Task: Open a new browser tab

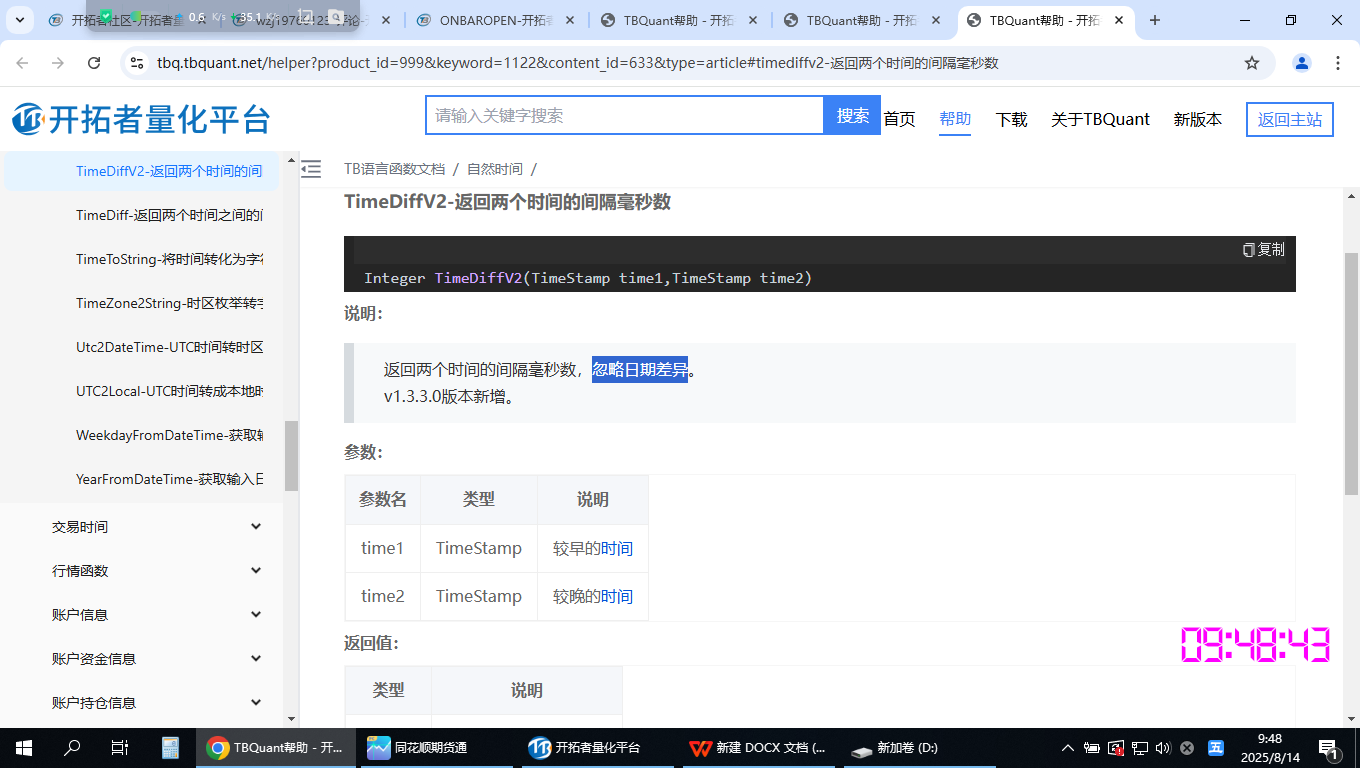Action: click(x=1155, y=20)
